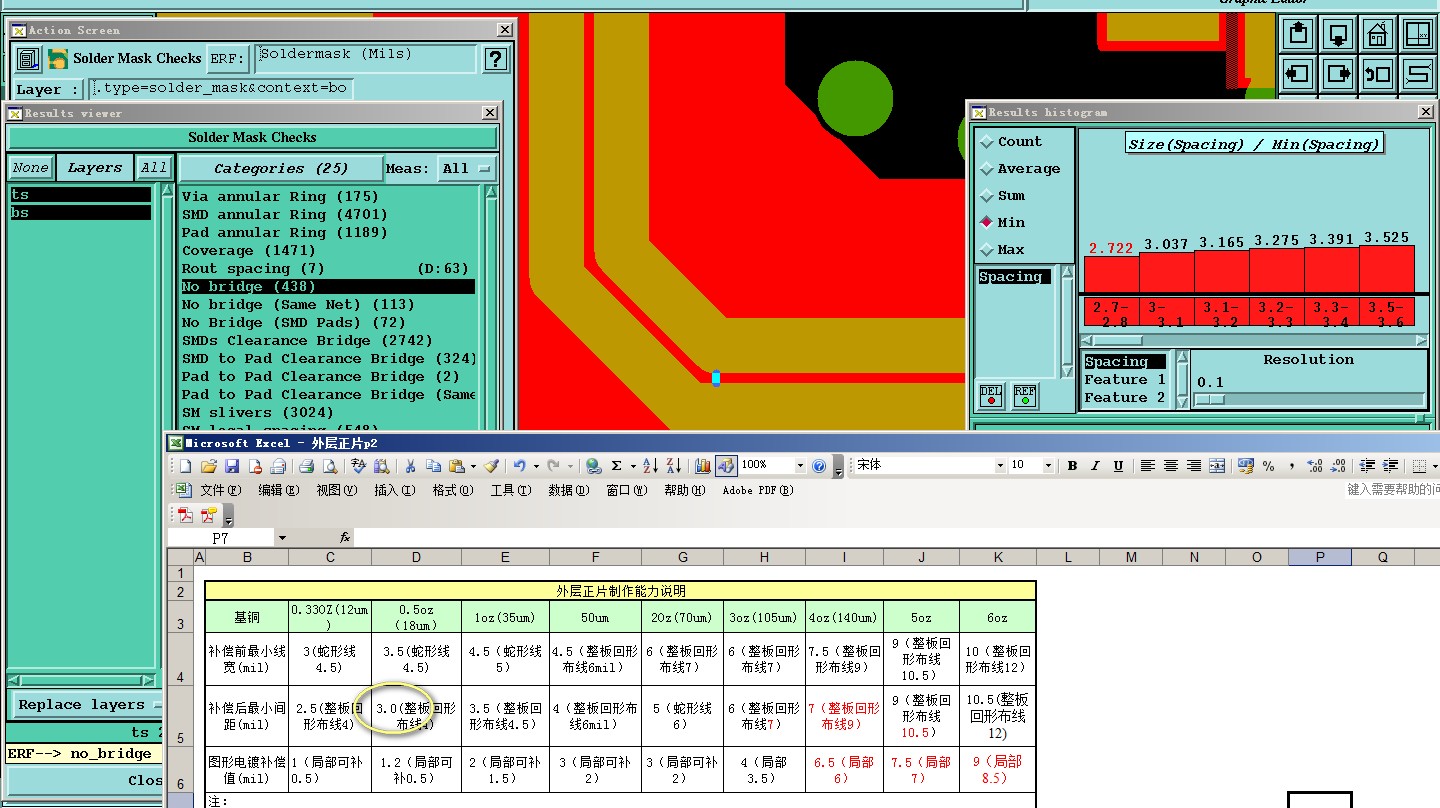Click ERF: button in Action Screen

pos(228,59)
